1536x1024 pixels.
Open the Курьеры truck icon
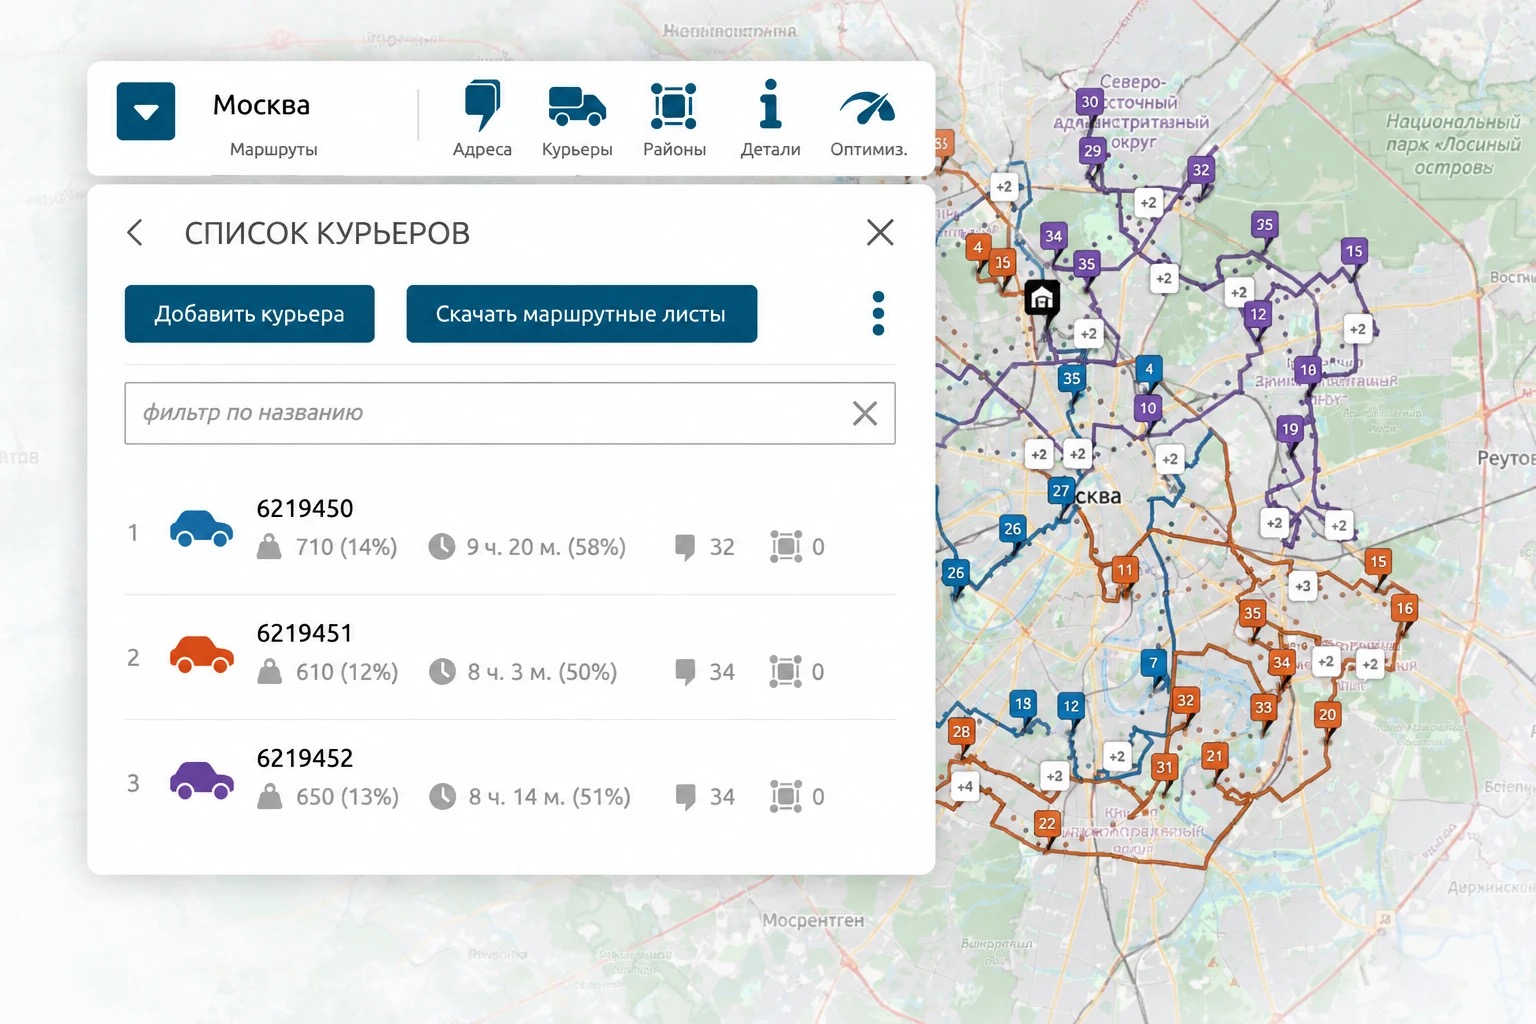click(x=577, y=106)
